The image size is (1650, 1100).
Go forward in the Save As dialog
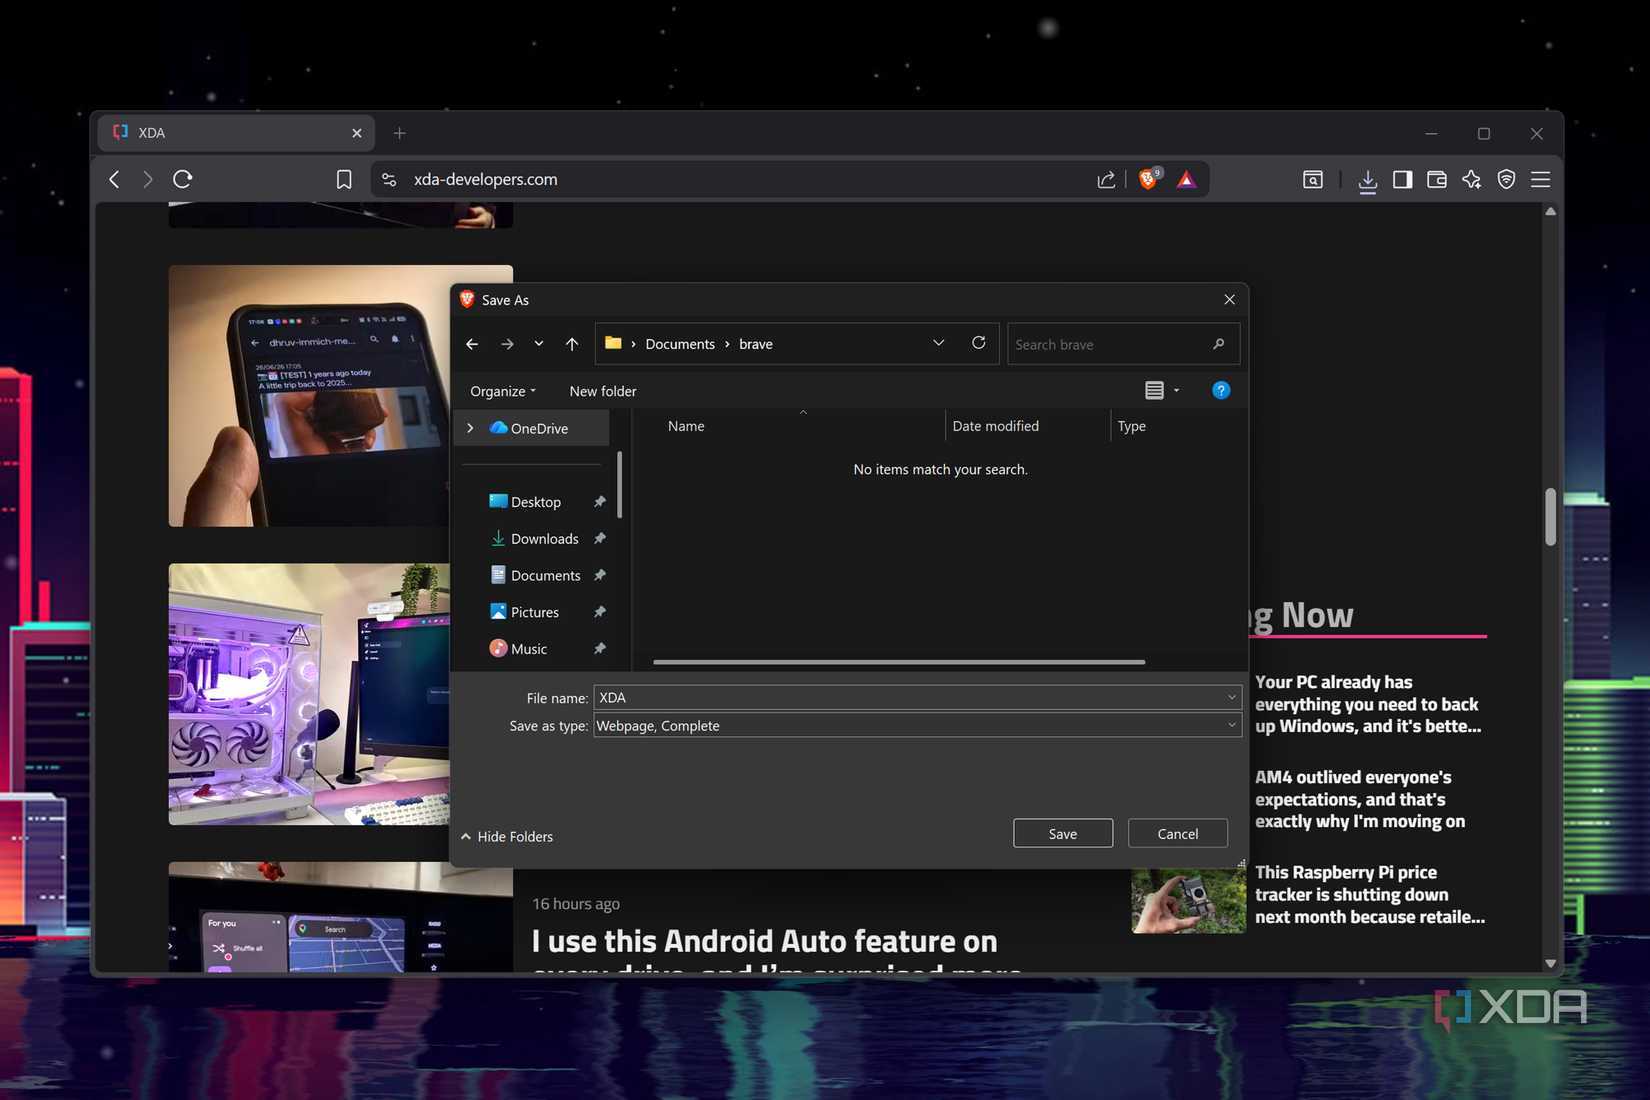(x=507, y=344)
